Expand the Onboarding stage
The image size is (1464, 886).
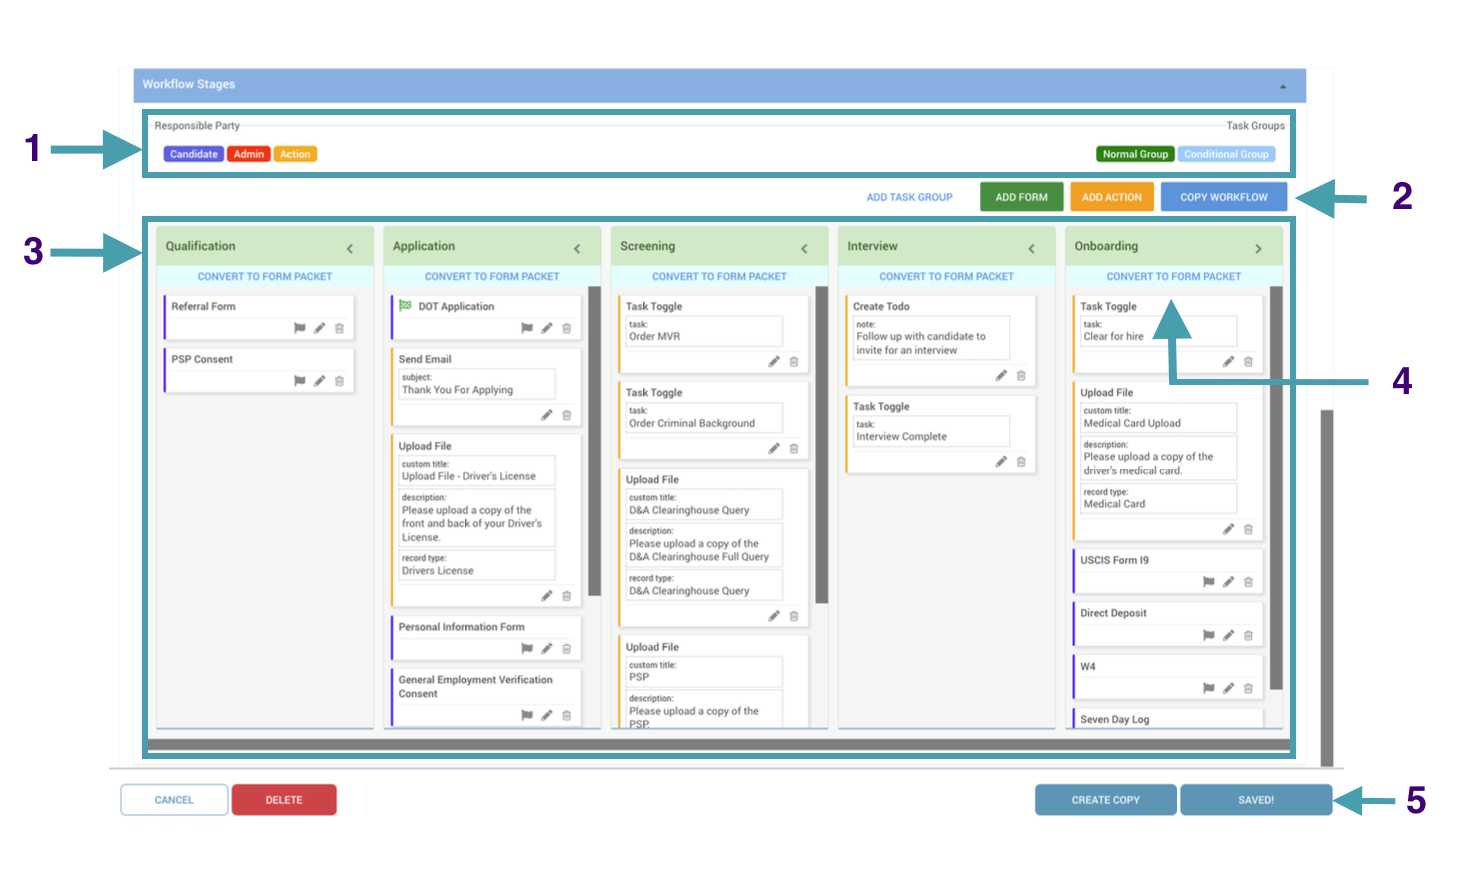point(1259,246)
